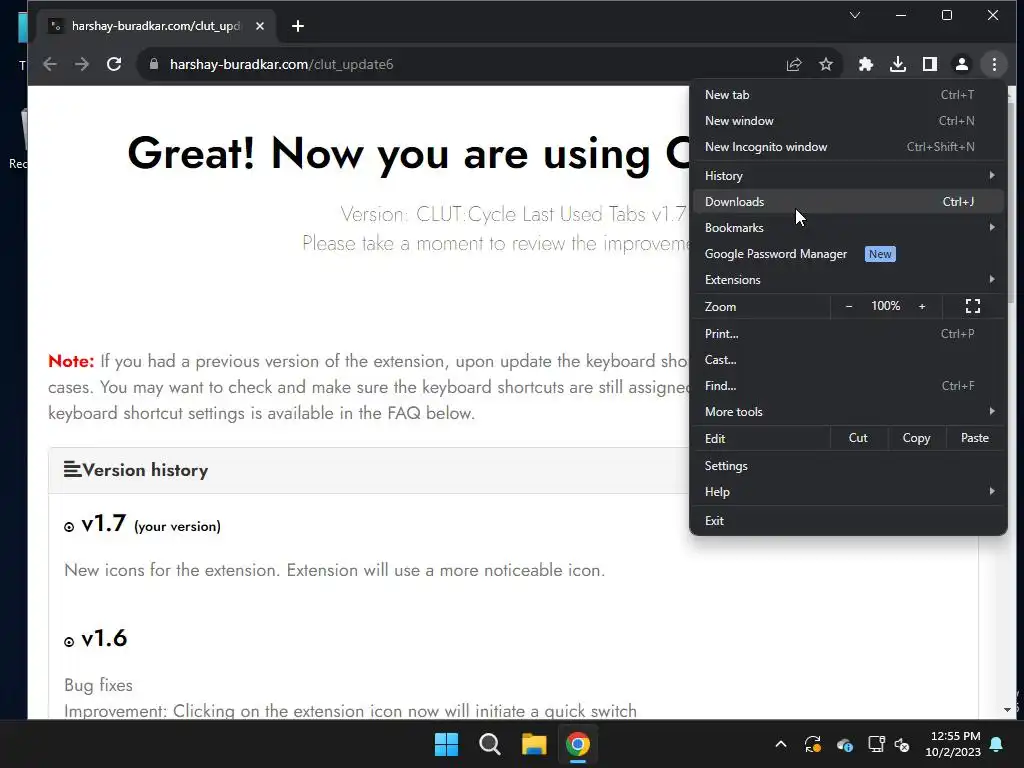Open the notification bell icon
This screenshot has height=768, width=1024.
(x=997, y=744)
